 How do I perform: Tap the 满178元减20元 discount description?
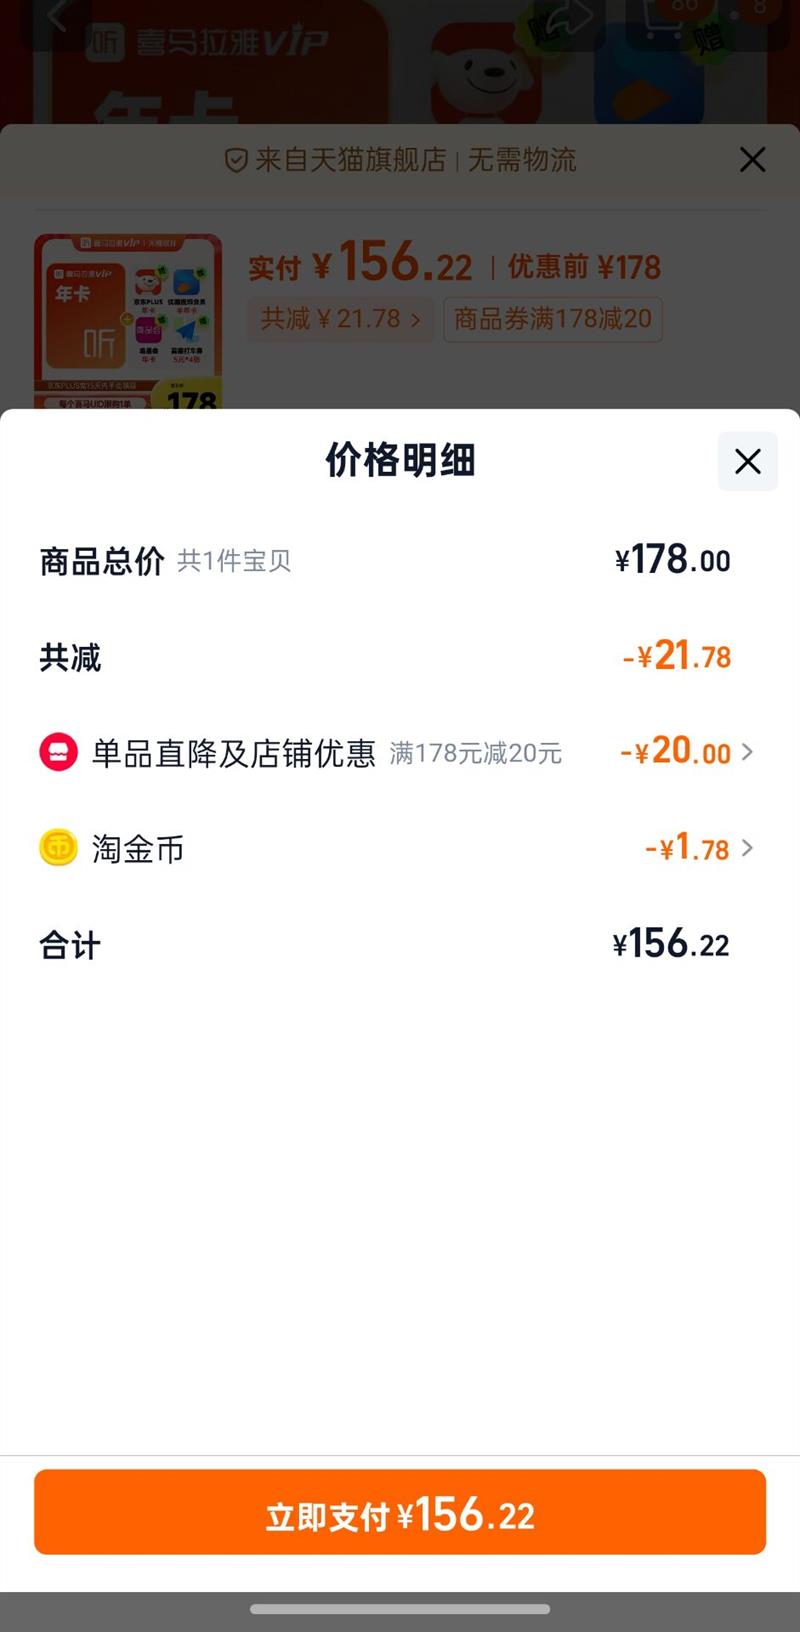[475, 753]
